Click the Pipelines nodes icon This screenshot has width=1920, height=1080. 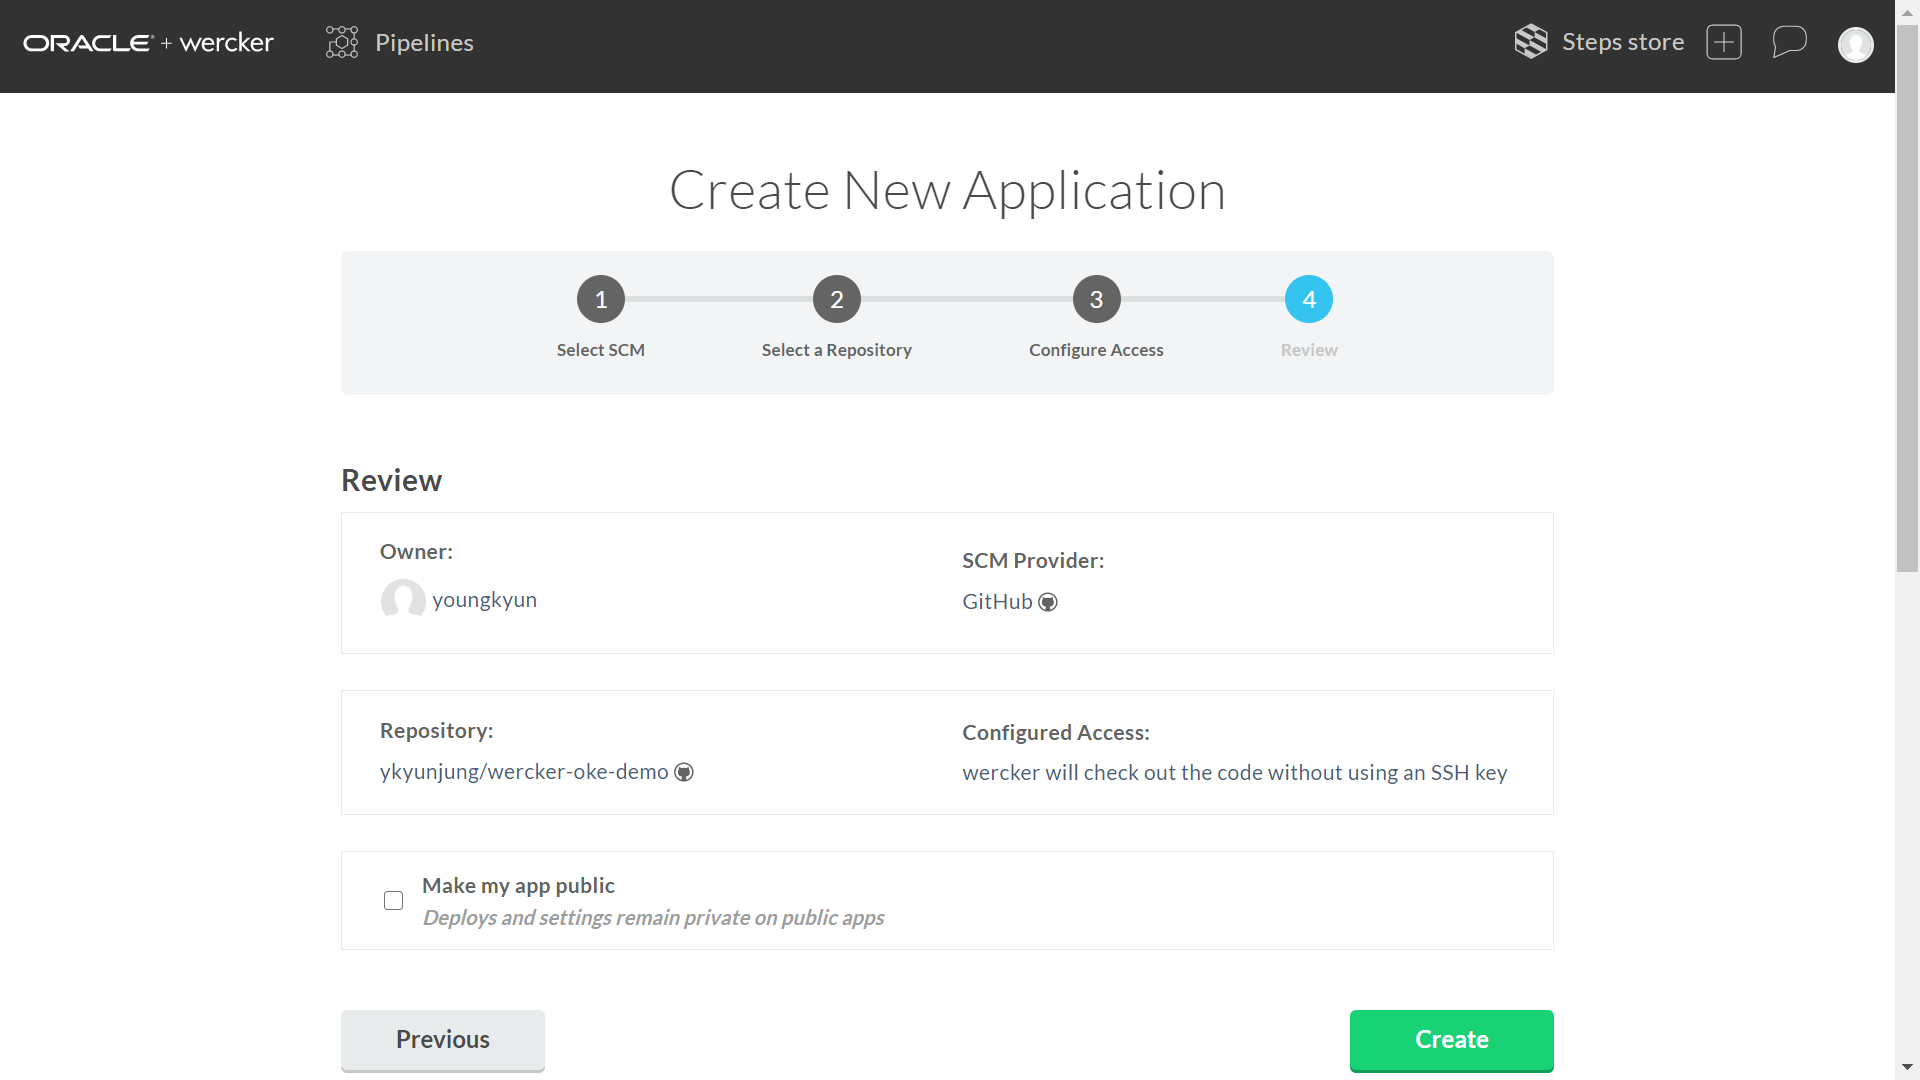[x=342, y=42]
